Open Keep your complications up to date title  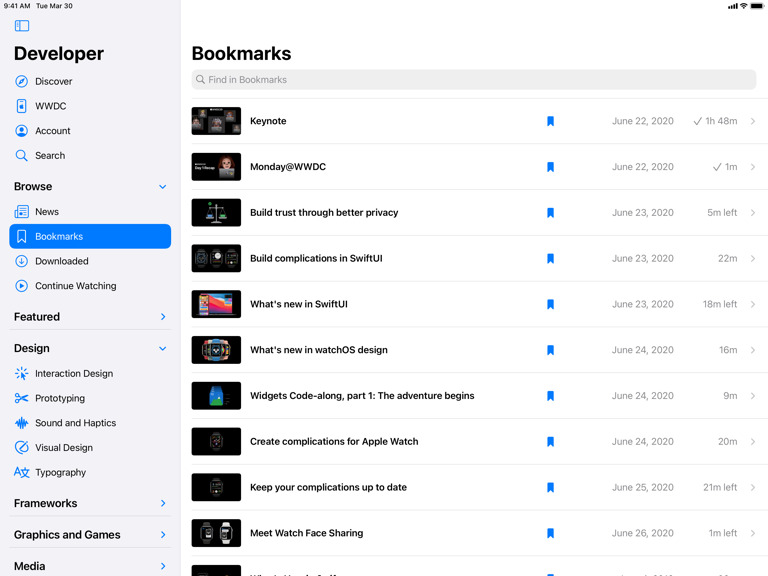328,487
